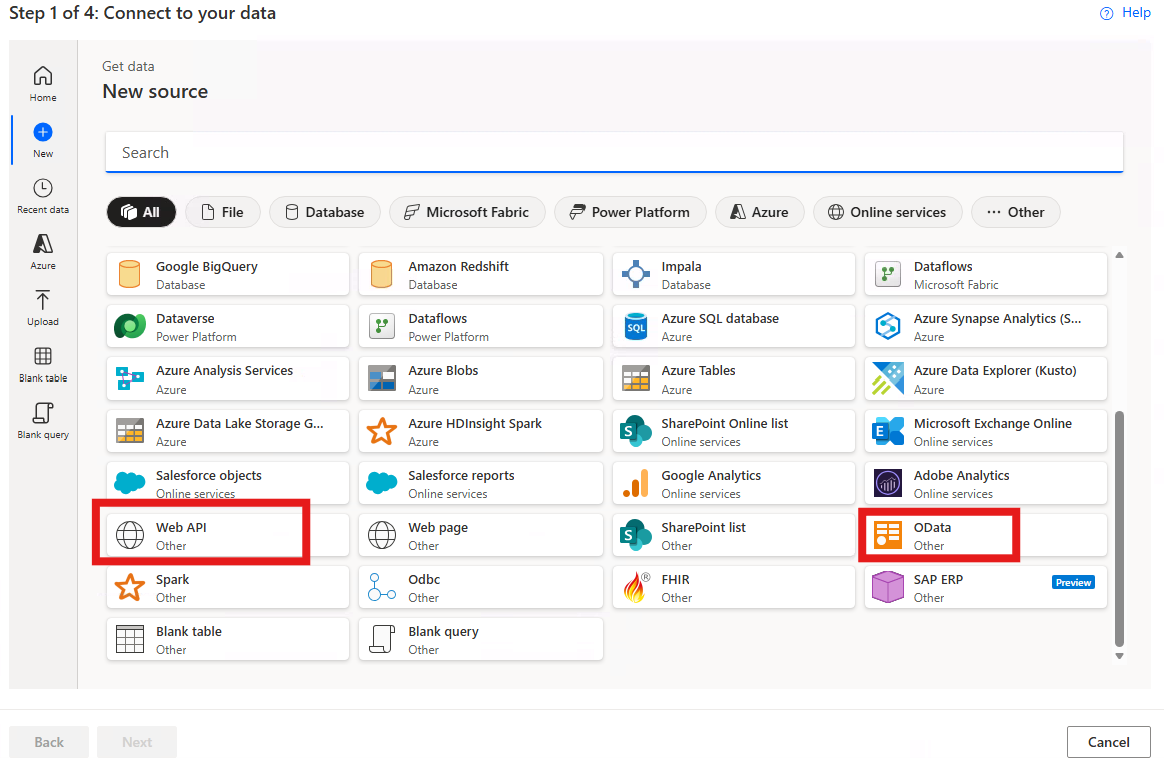Screen dimensions: 1164x758
Task: Choose the Azure Blobs icon
Action: point(382,379)
